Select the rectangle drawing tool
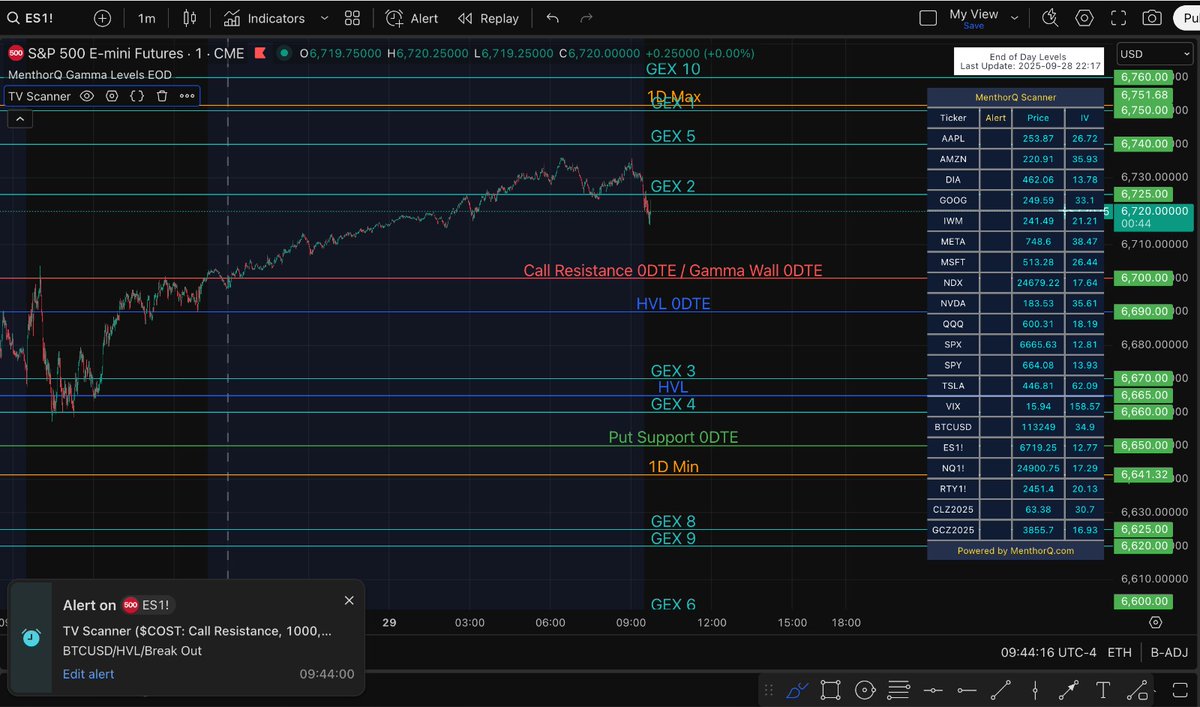The image size is (1200, 707). (x=830, y=690)
